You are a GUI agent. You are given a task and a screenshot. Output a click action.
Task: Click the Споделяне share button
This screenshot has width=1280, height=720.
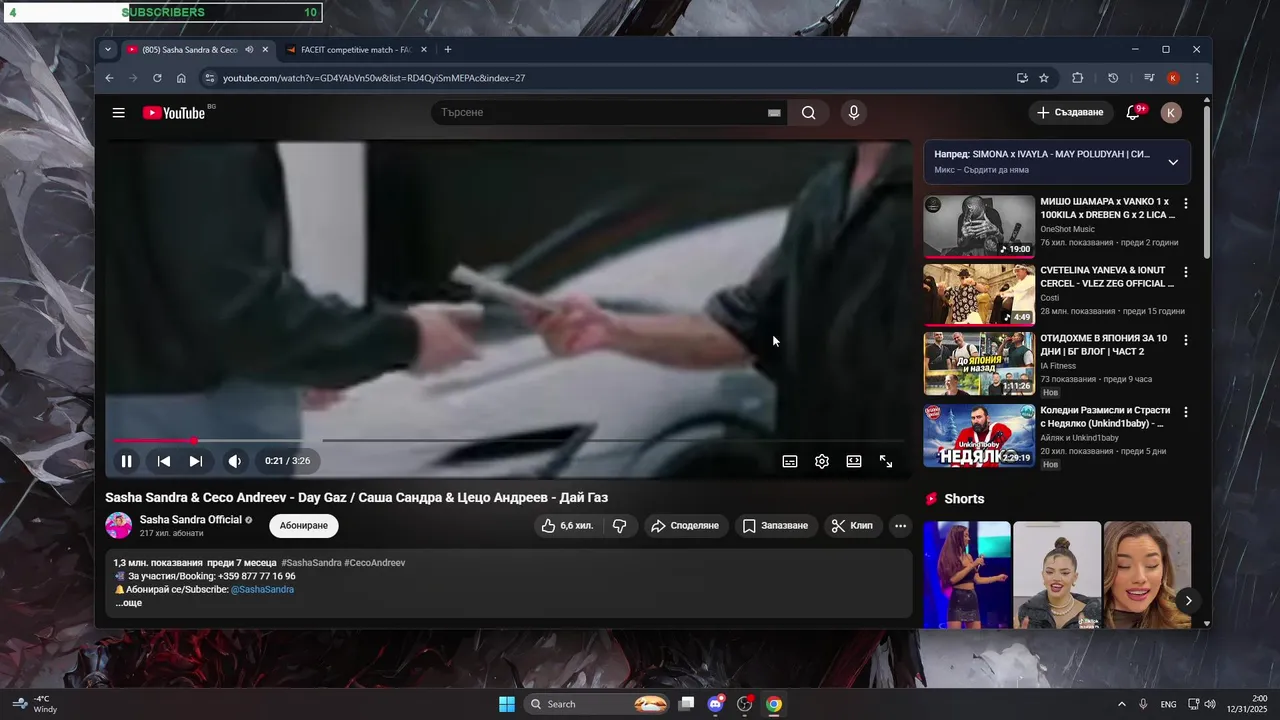click(x=685, y=526)
